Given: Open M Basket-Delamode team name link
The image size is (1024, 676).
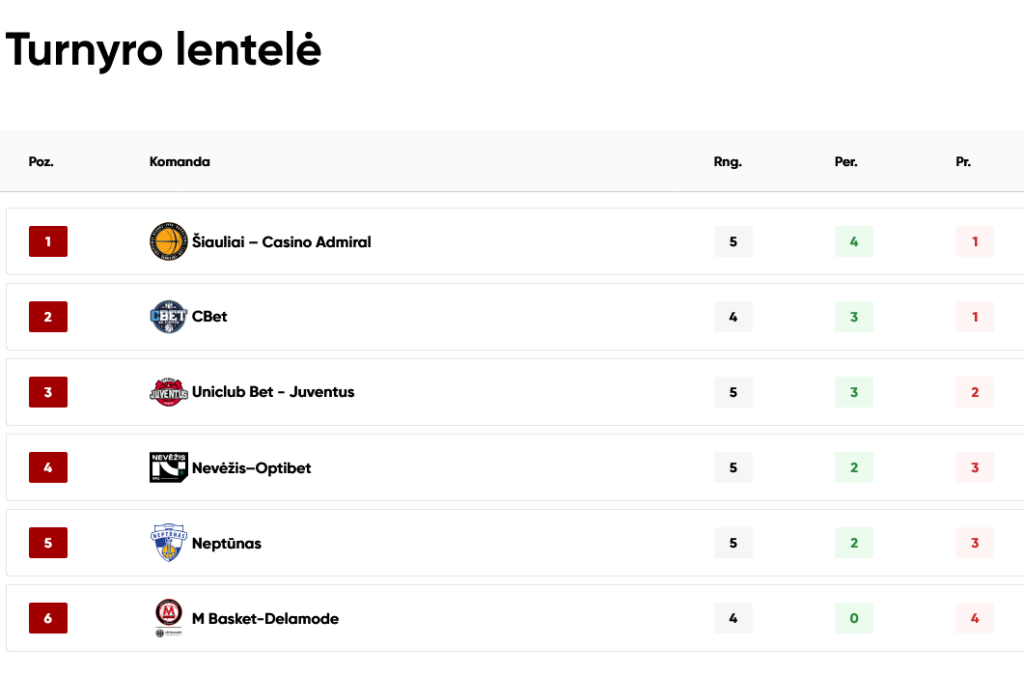Looking at the screenshot, I should tap(265, 619).
